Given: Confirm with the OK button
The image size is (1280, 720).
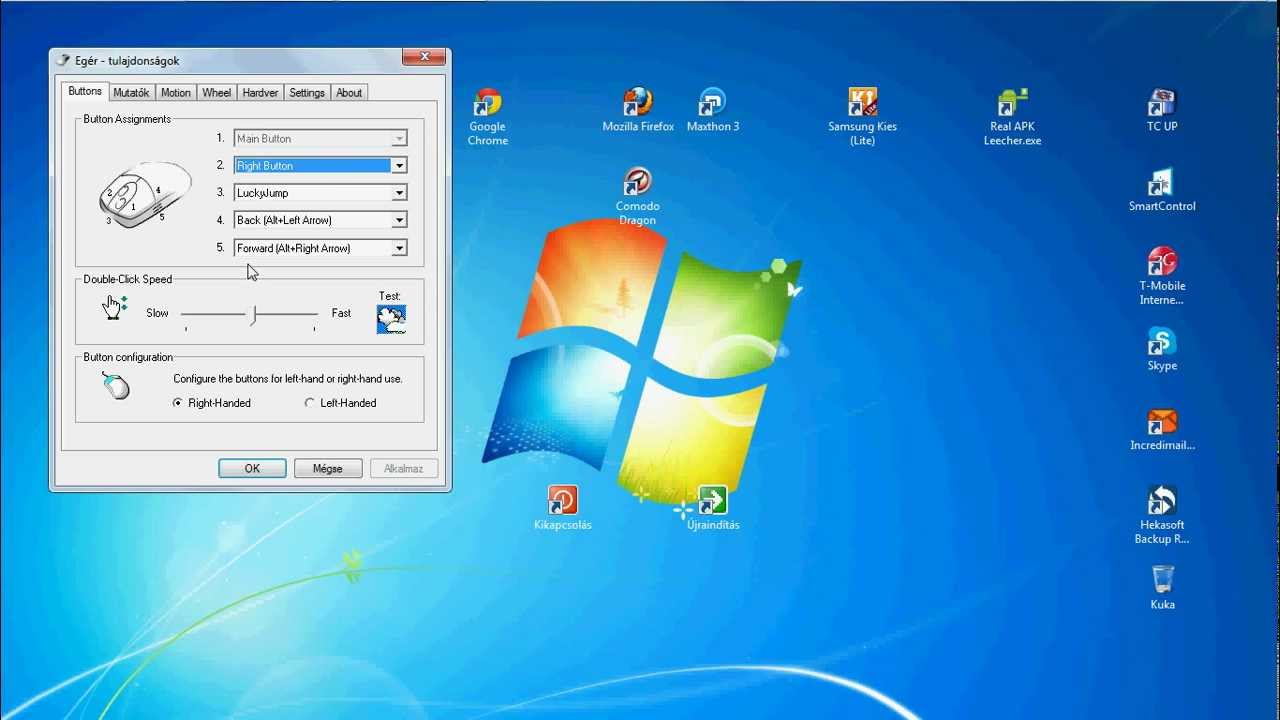Looking at the screenshot, I should pyautogui.click(x=252, y=468).
